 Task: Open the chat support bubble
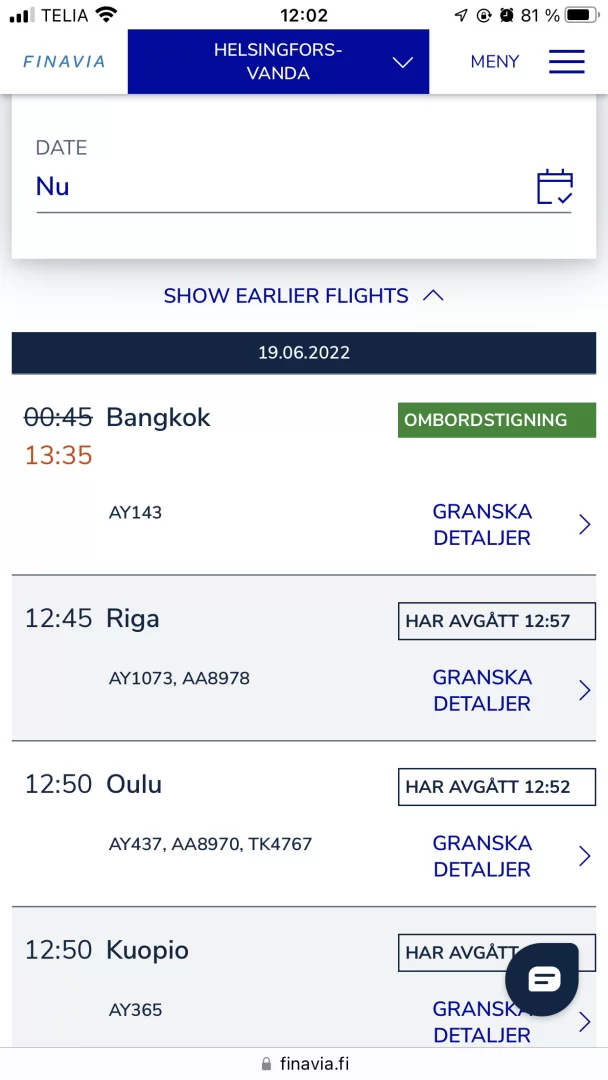542,979
